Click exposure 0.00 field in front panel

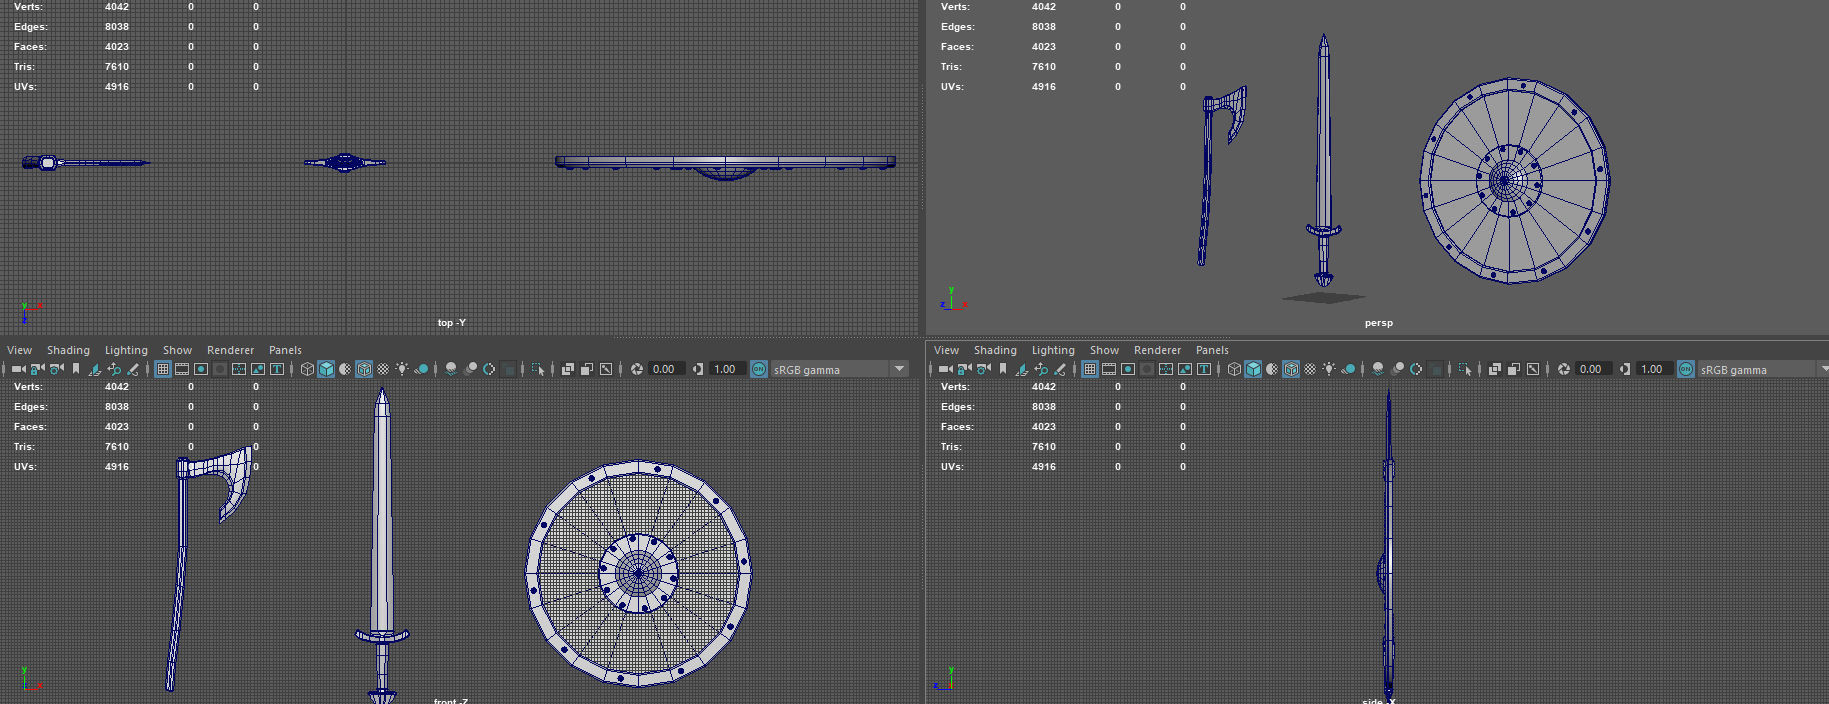pyautogui.click(x=666, y=369)
